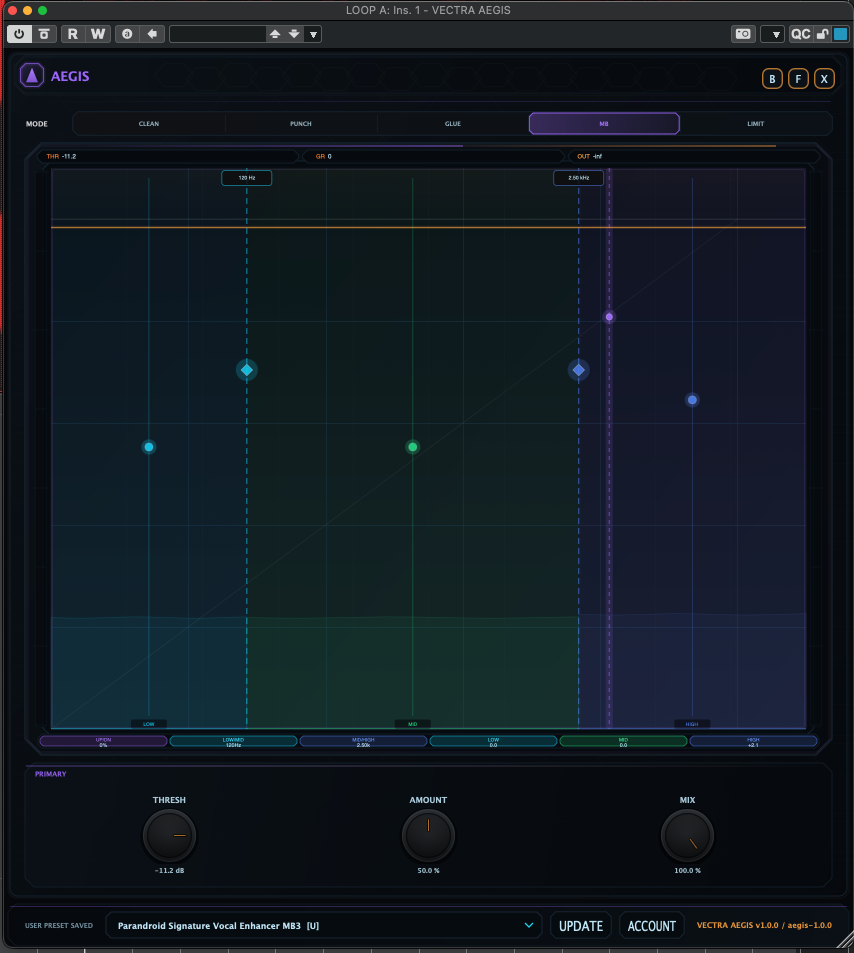
Task: Open the dropdown beside the camera icon
Action: click(773, 34)
